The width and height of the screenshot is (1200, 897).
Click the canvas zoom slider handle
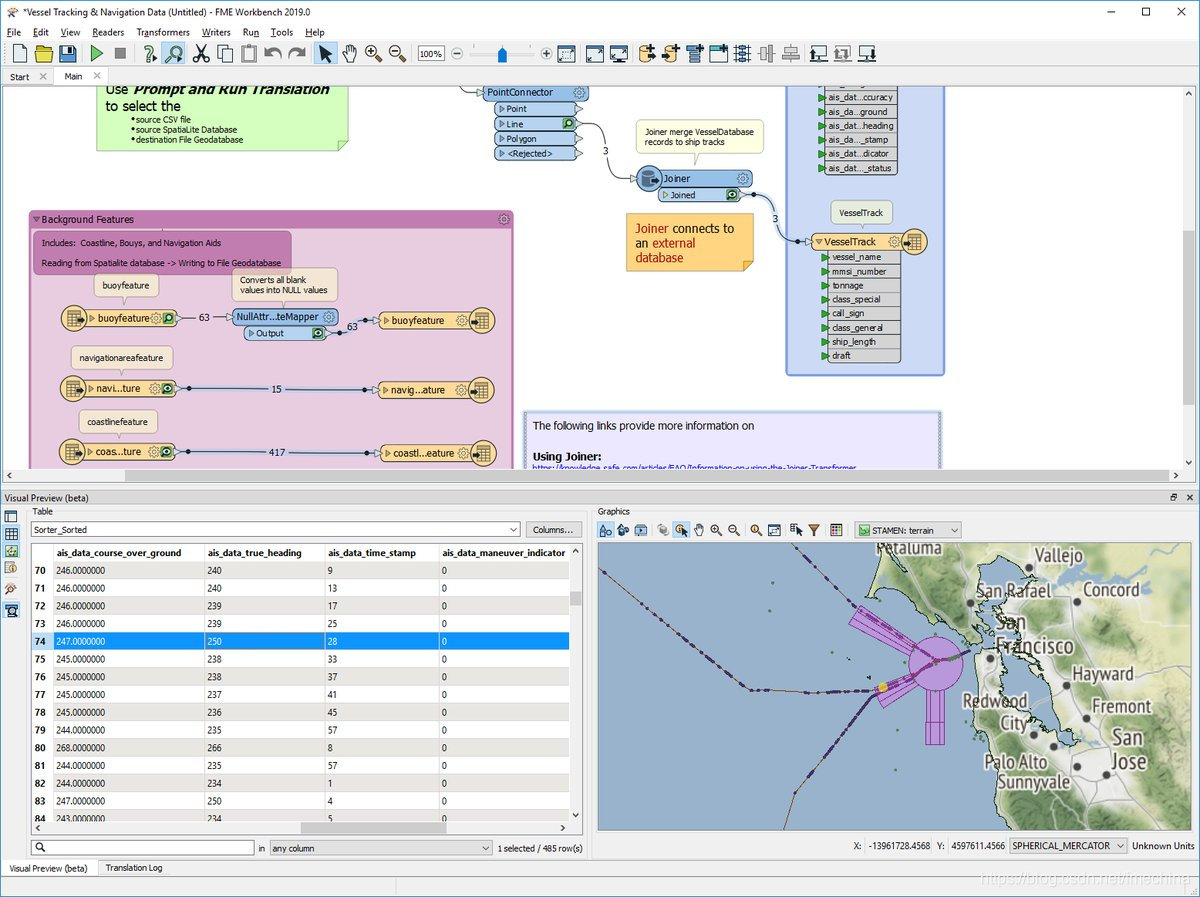(x=502, y=54)
